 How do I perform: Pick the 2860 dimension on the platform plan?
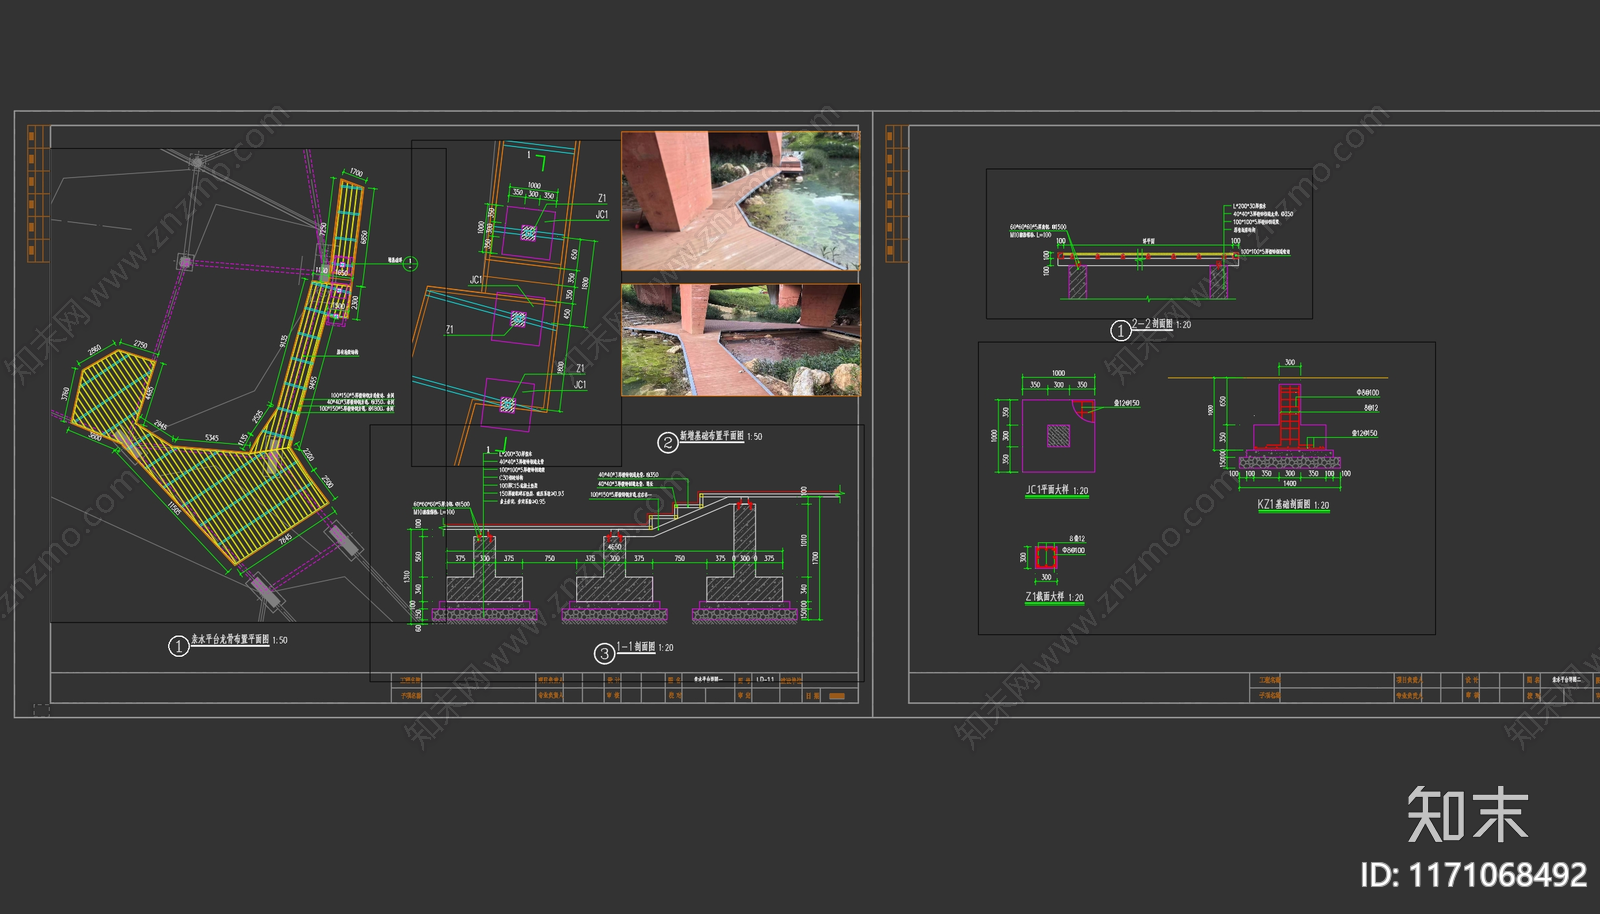tap(94, 351)
